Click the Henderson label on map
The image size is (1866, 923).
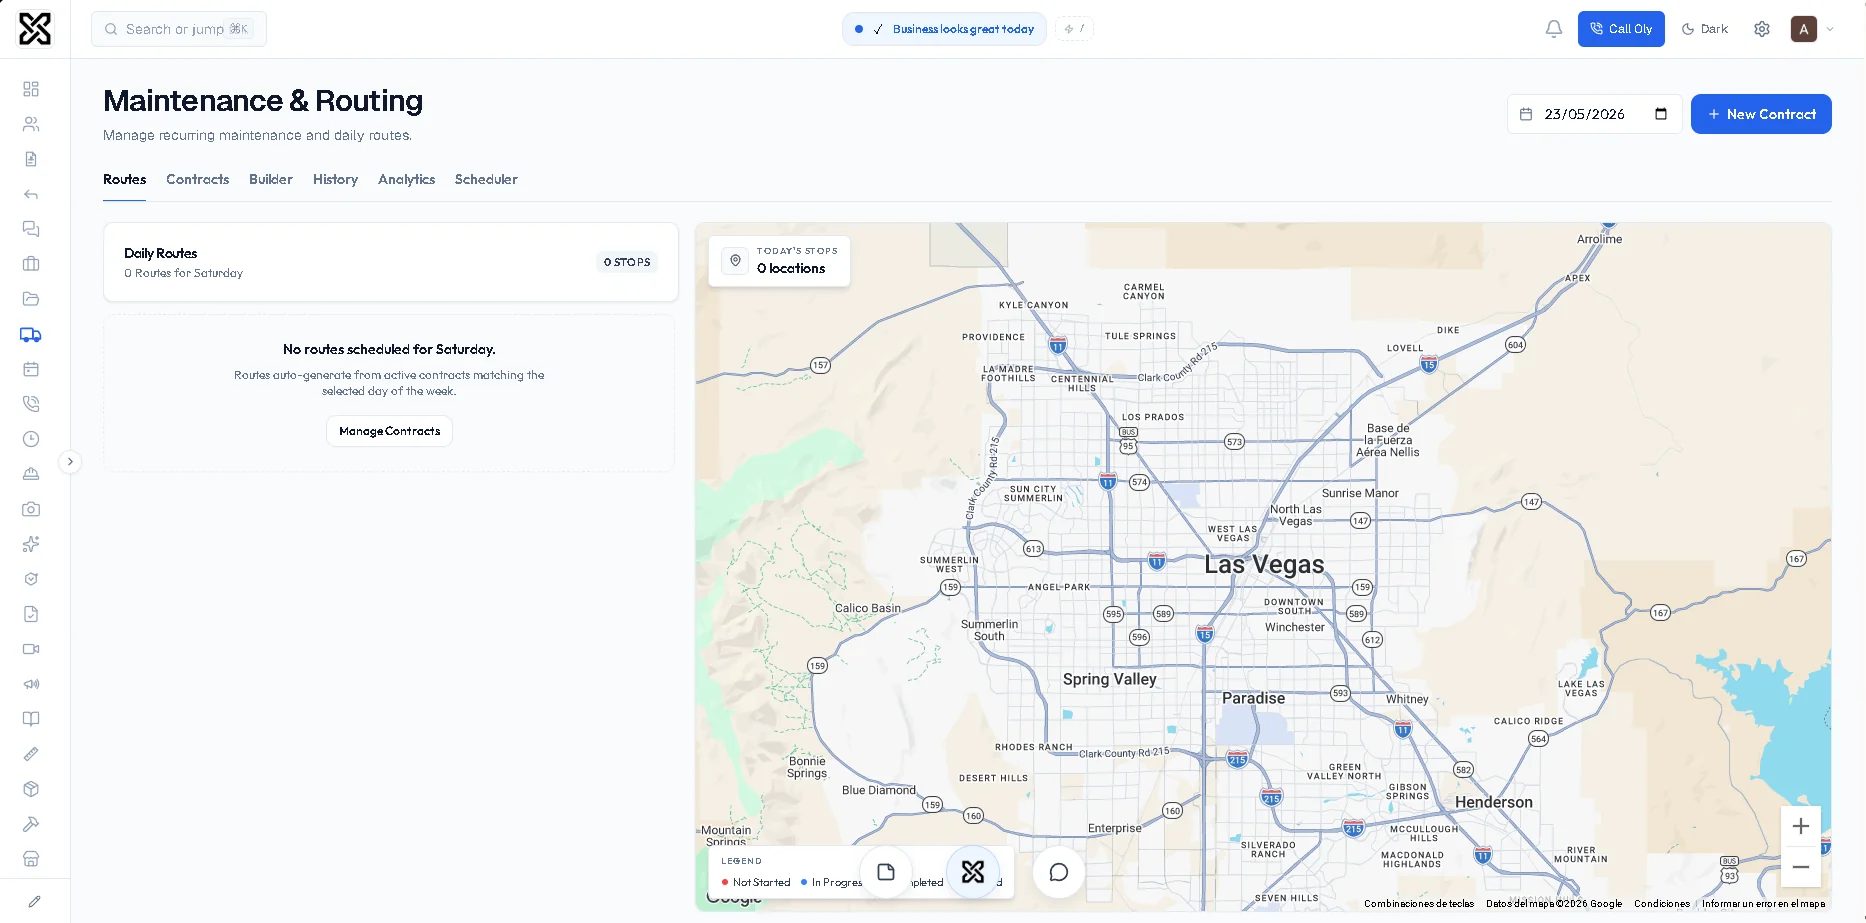pyautogui.click(x=1494, y=802)
